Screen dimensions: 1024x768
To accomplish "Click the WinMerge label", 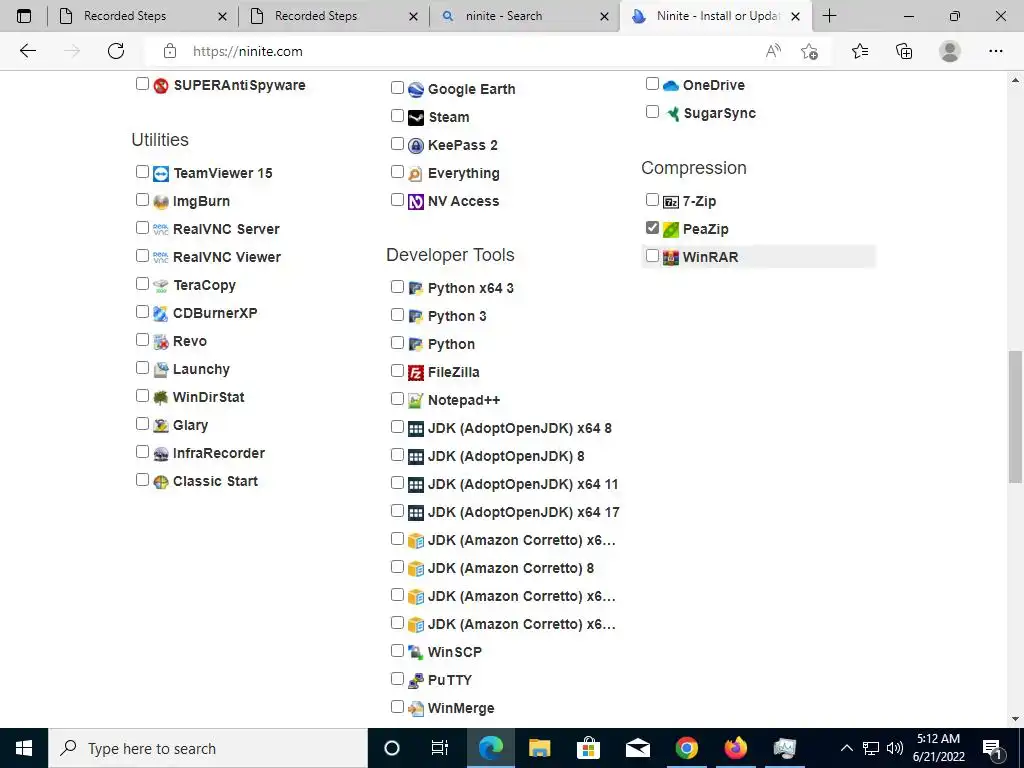I will (461, 708).
